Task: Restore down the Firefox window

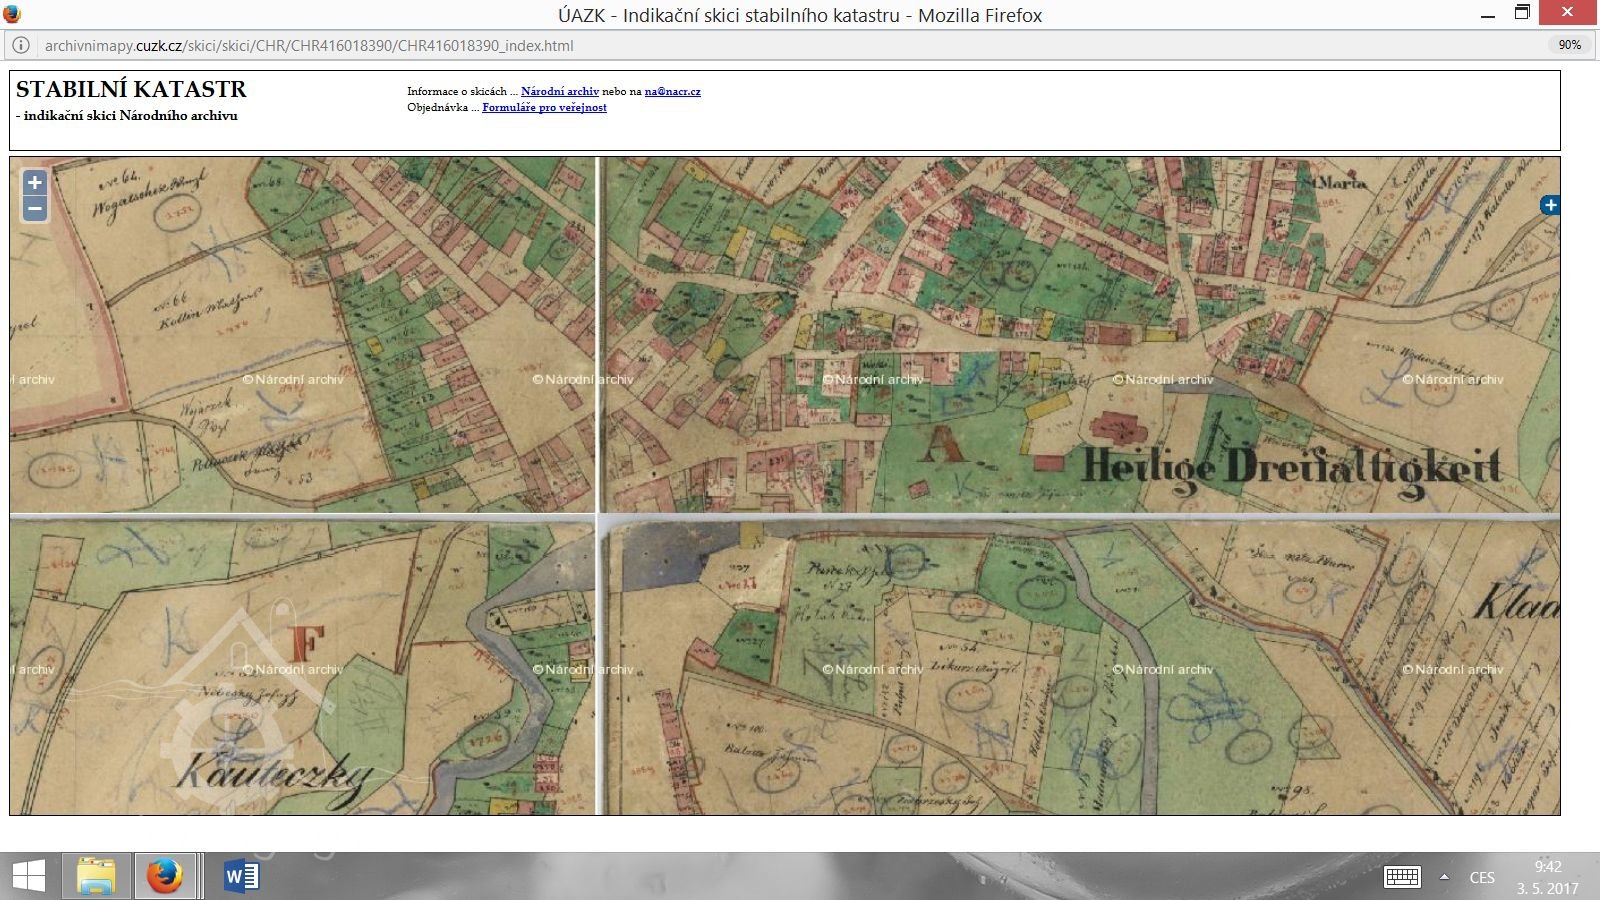Action: 1522,14
